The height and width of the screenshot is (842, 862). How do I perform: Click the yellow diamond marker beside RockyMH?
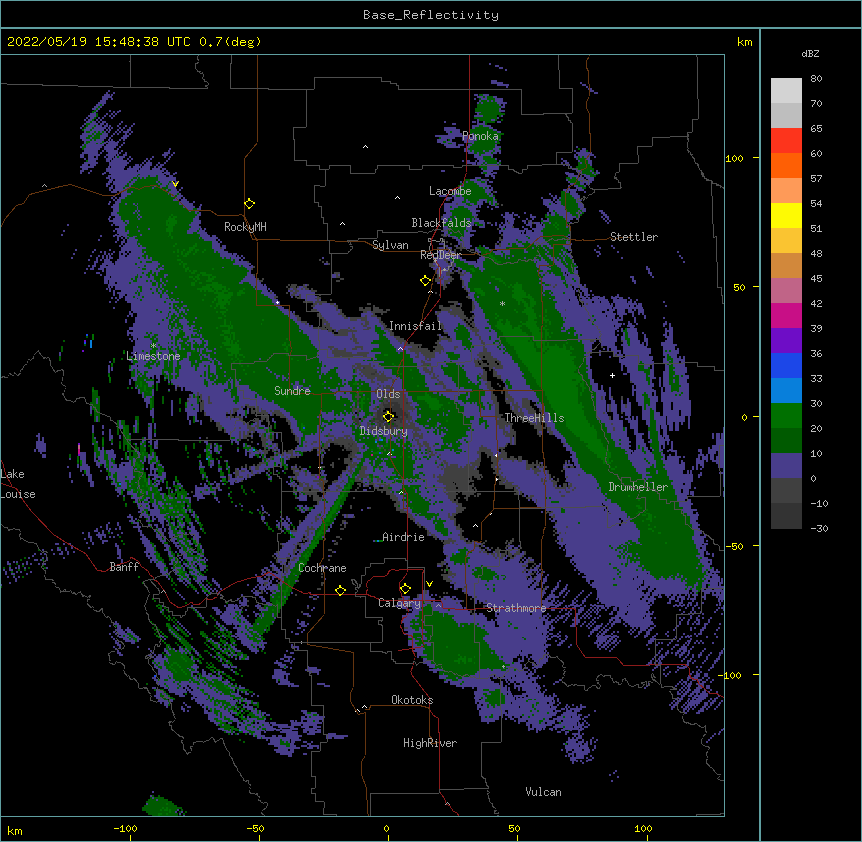pos(250,203)
